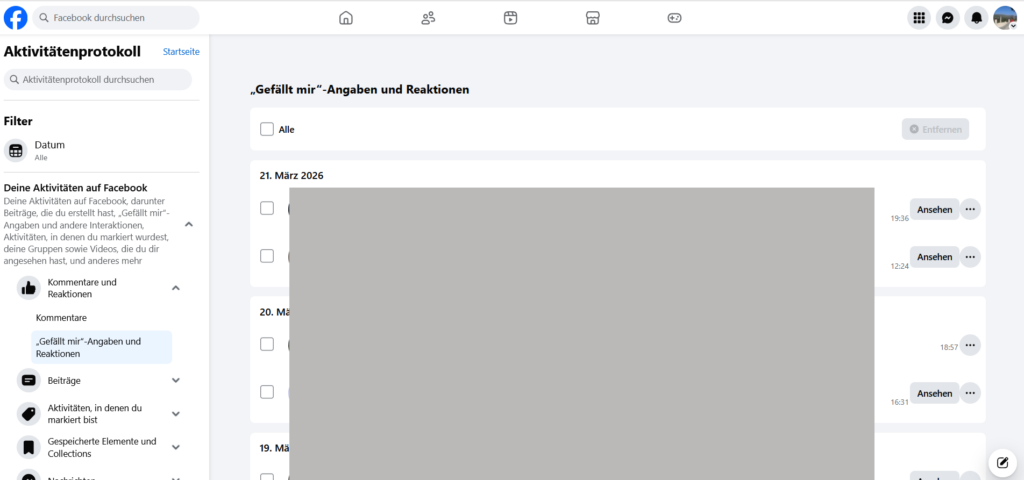Tick the checkbox of the 19:36 entry
Image resolution: width=1024 pixels, height=480 pixels.
[267, 208]
